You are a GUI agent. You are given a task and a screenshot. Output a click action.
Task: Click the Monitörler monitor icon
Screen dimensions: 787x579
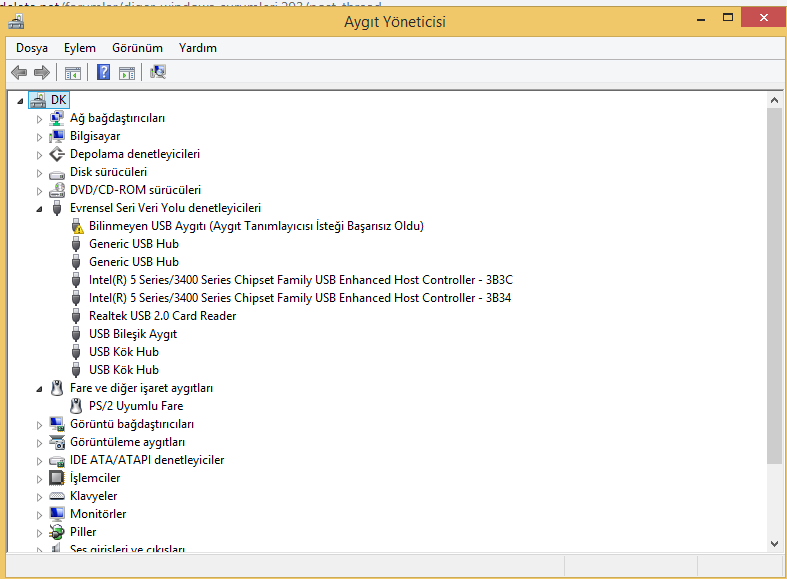(x=57, y=514)
